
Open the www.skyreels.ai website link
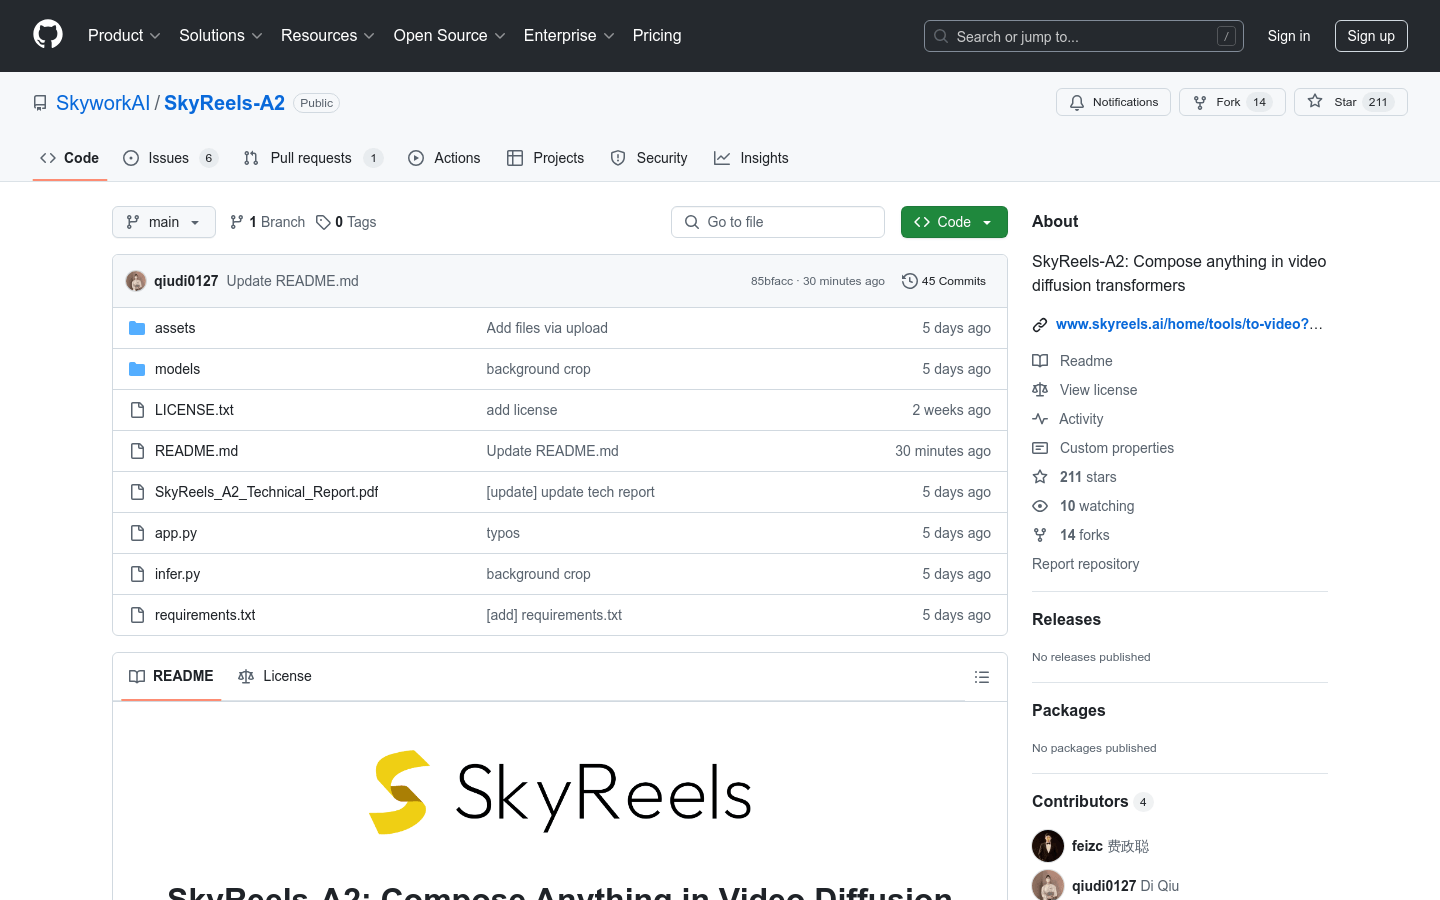(x=1189, y=324)
